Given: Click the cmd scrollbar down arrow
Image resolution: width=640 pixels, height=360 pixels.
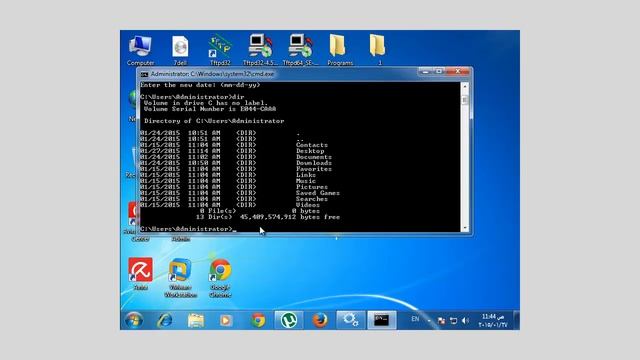Looking at the screenshot, I should [464, 228].
